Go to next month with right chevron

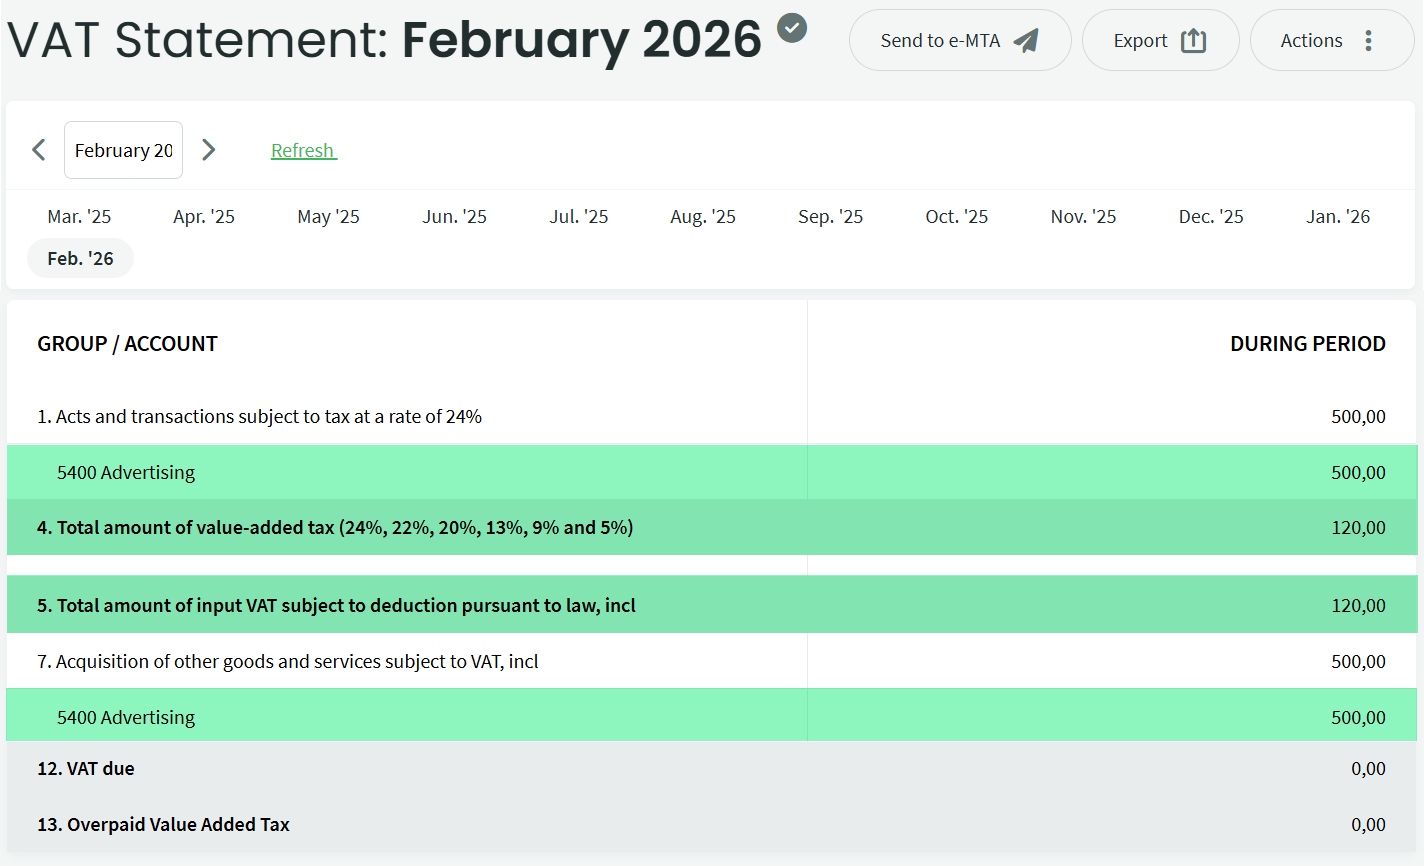208,150
